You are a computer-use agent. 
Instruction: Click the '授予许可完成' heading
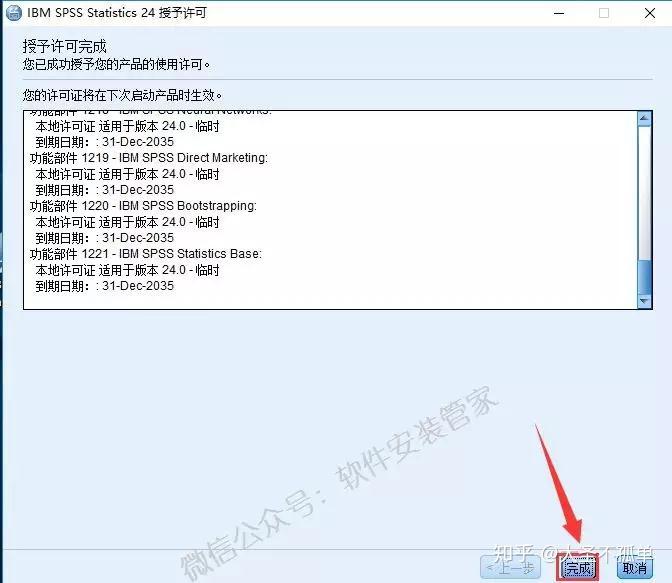point(64,46)
